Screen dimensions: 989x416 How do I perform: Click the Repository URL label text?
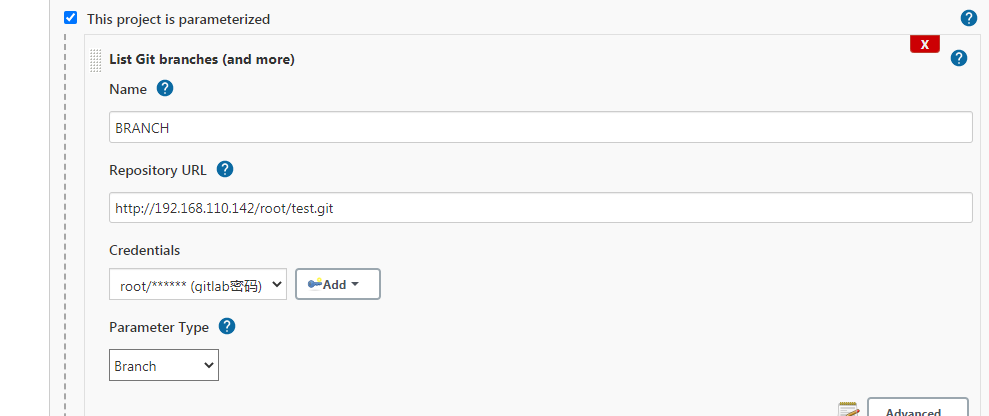click(x=158, y=170)
